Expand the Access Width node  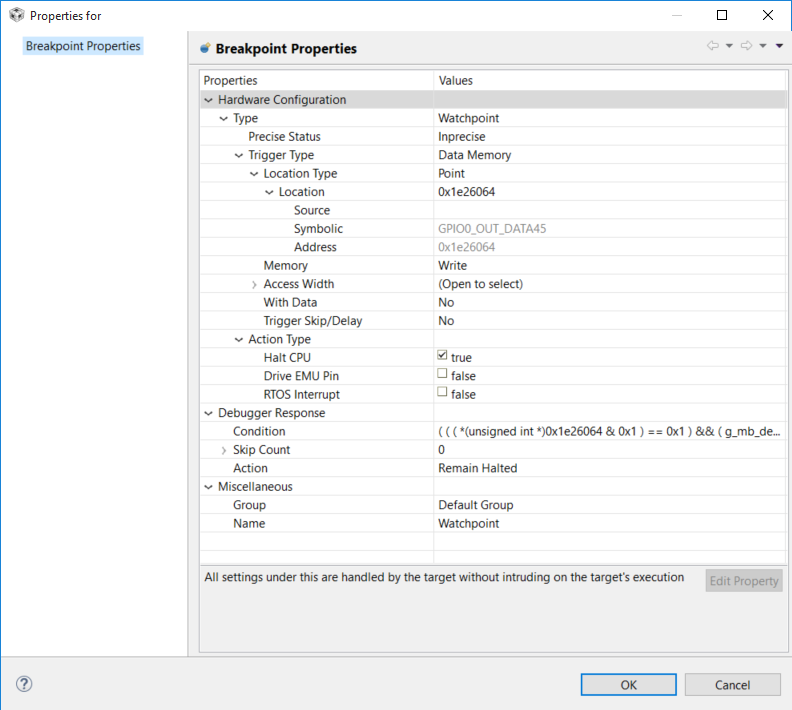point(254,285)
